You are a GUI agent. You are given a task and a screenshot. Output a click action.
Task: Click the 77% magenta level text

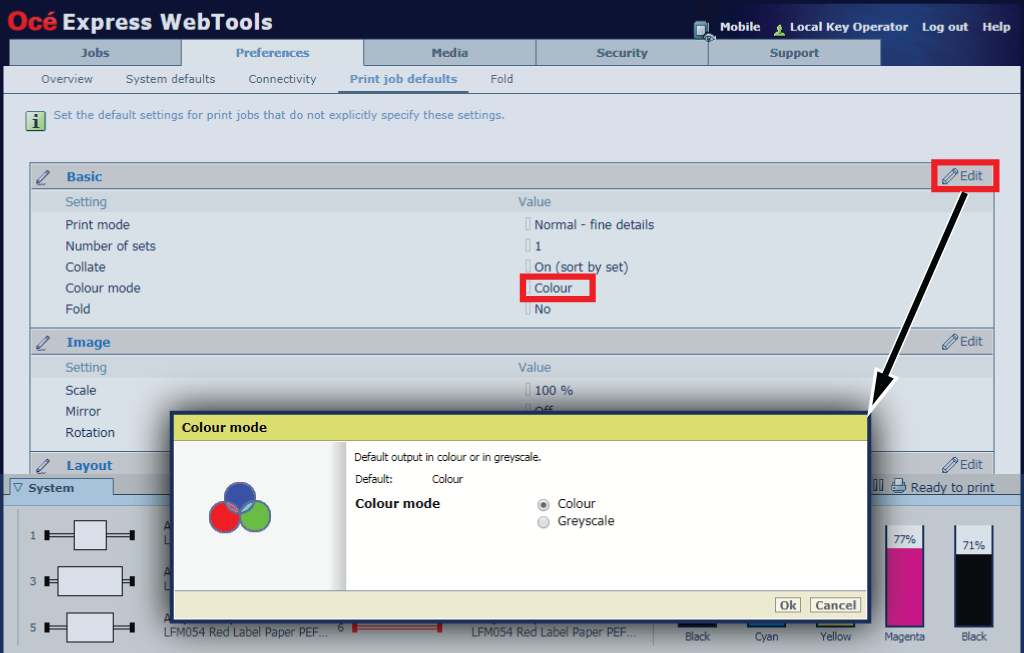[x=904, y=539]
